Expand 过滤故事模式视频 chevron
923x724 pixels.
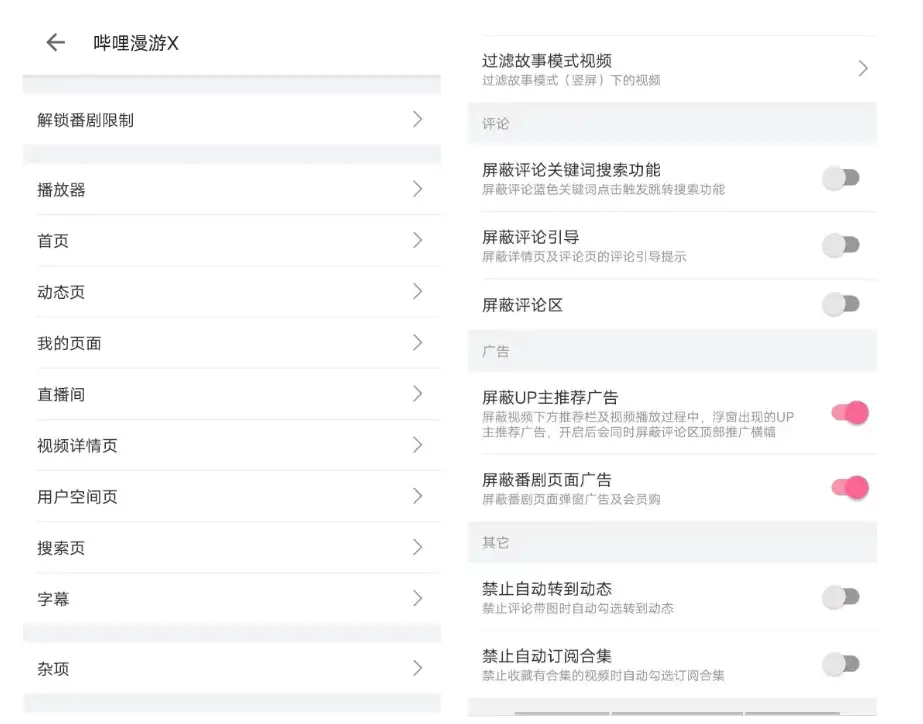[x=862, y=68]
